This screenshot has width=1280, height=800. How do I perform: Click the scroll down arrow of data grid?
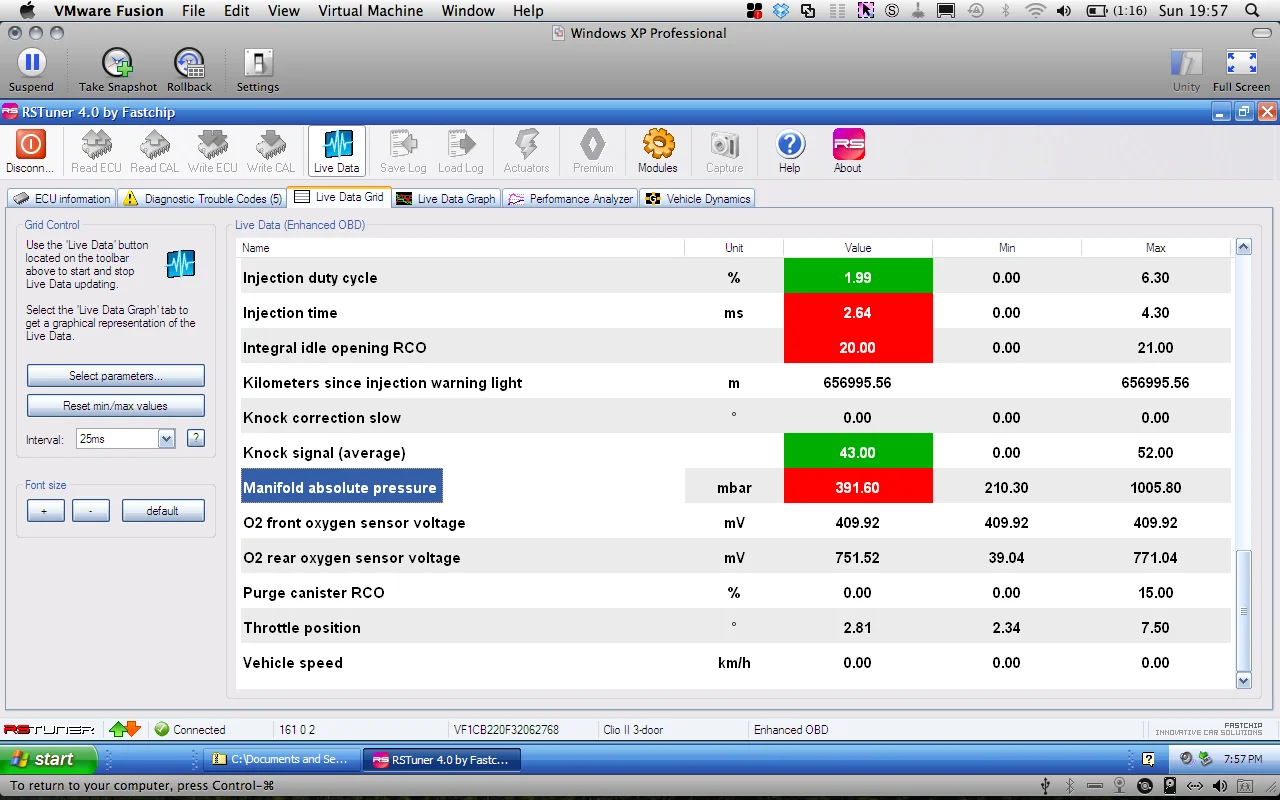pos(1244,680)
